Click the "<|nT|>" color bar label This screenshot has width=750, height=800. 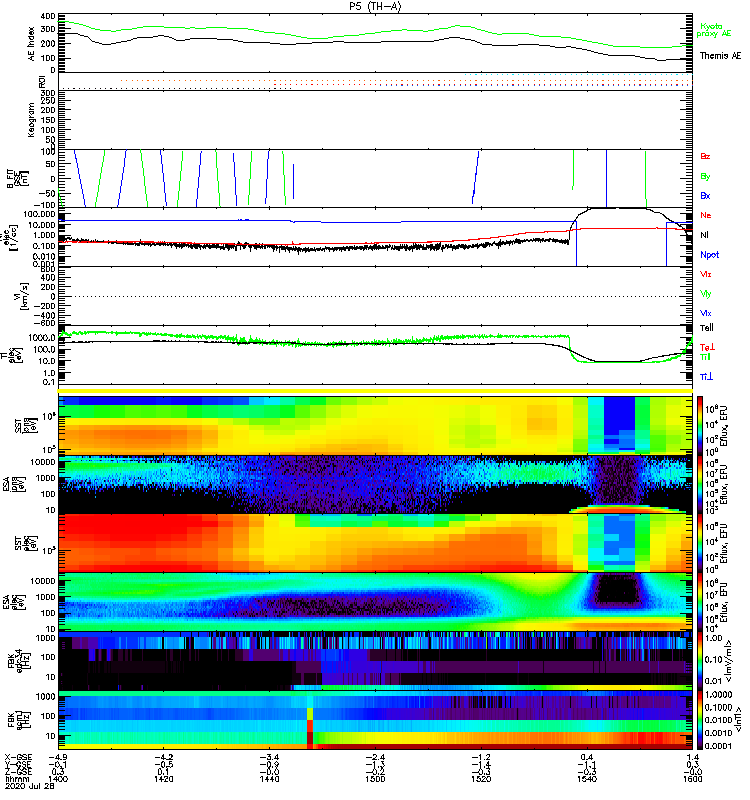click(737, 720)
